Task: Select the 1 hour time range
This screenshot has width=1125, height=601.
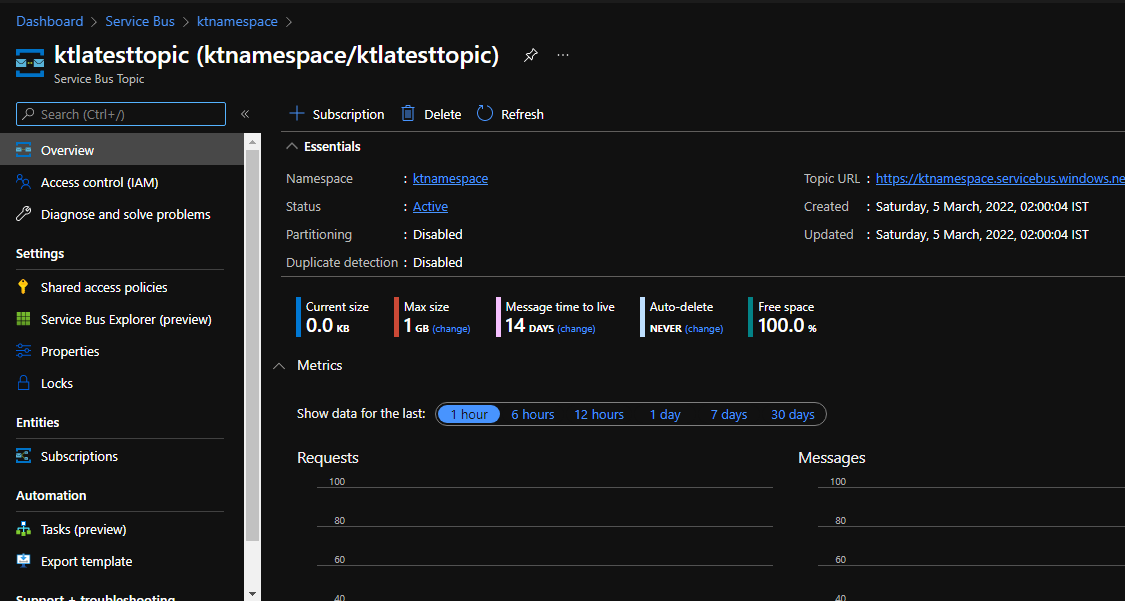Action: [469, 414]
